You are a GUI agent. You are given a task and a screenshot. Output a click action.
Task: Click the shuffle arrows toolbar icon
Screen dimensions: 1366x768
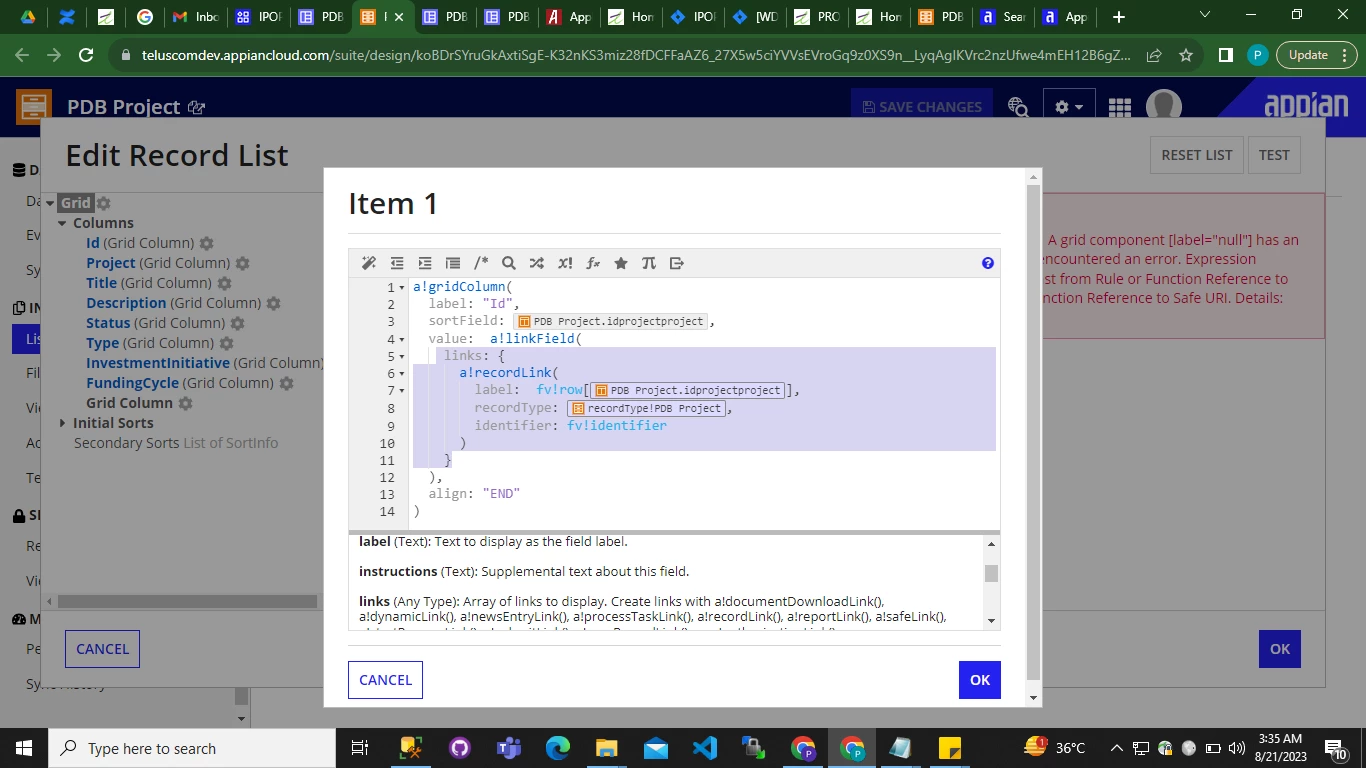click(x=537, y=263)
